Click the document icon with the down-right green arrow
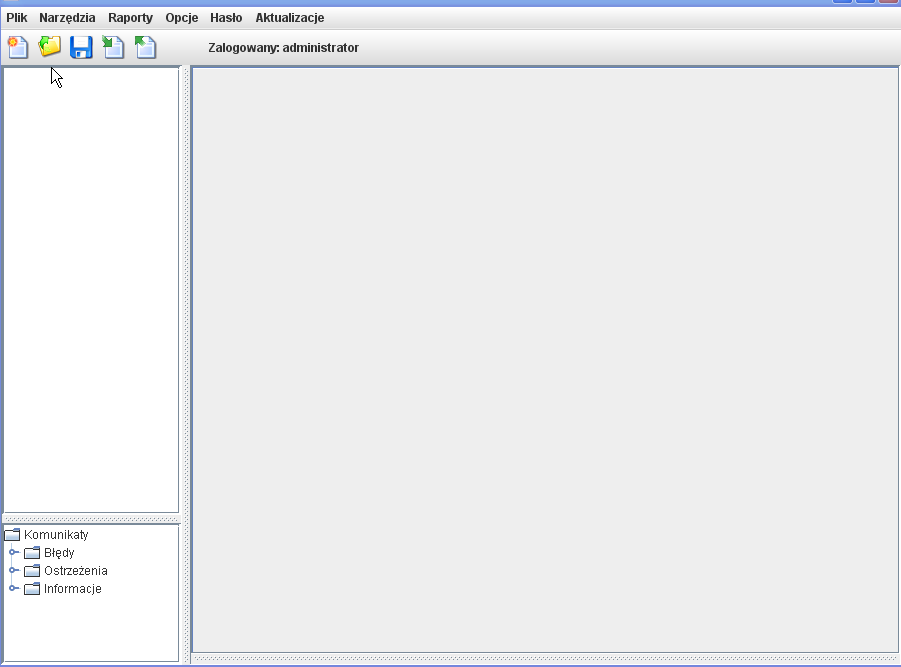The image size is (901, 667). pyautogui.click(x=113, y=47)
